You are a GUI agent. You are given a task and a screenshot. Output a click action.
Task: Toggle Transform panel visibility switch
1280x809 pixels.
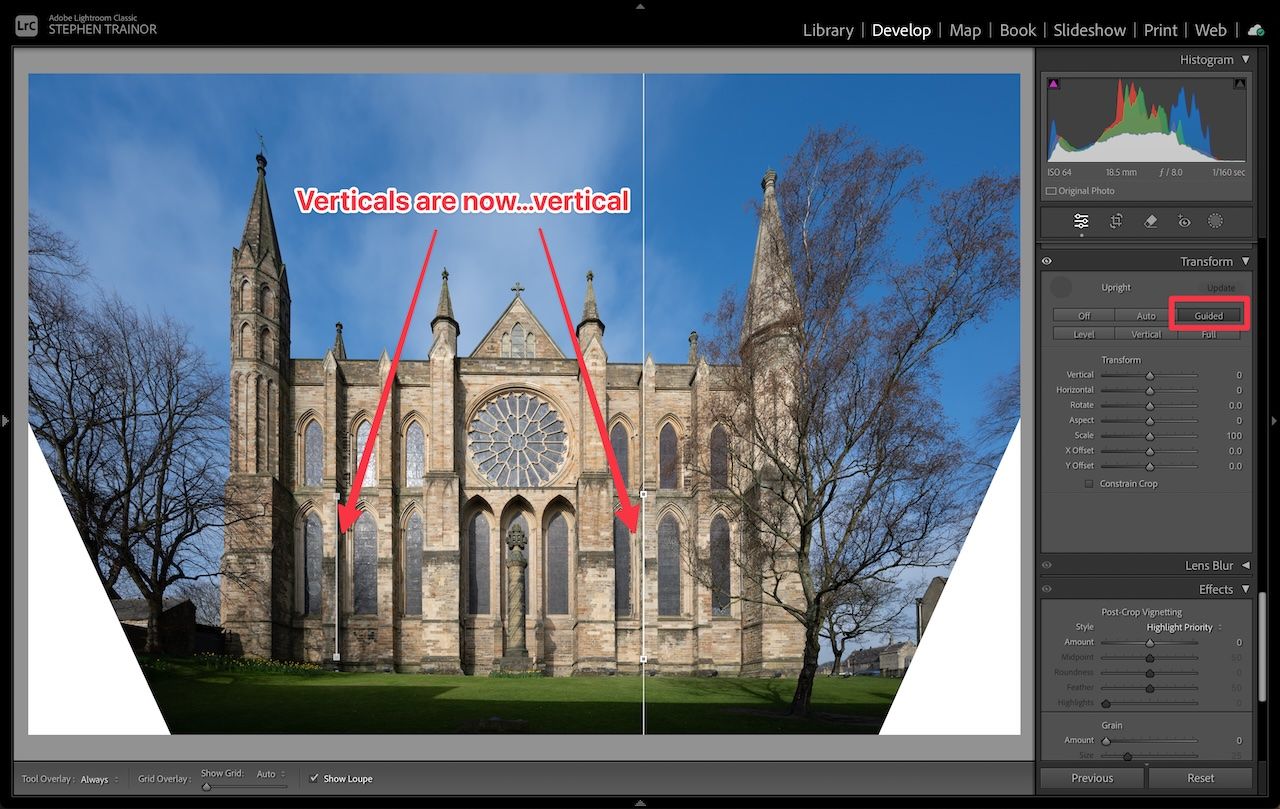[1046, 261]
